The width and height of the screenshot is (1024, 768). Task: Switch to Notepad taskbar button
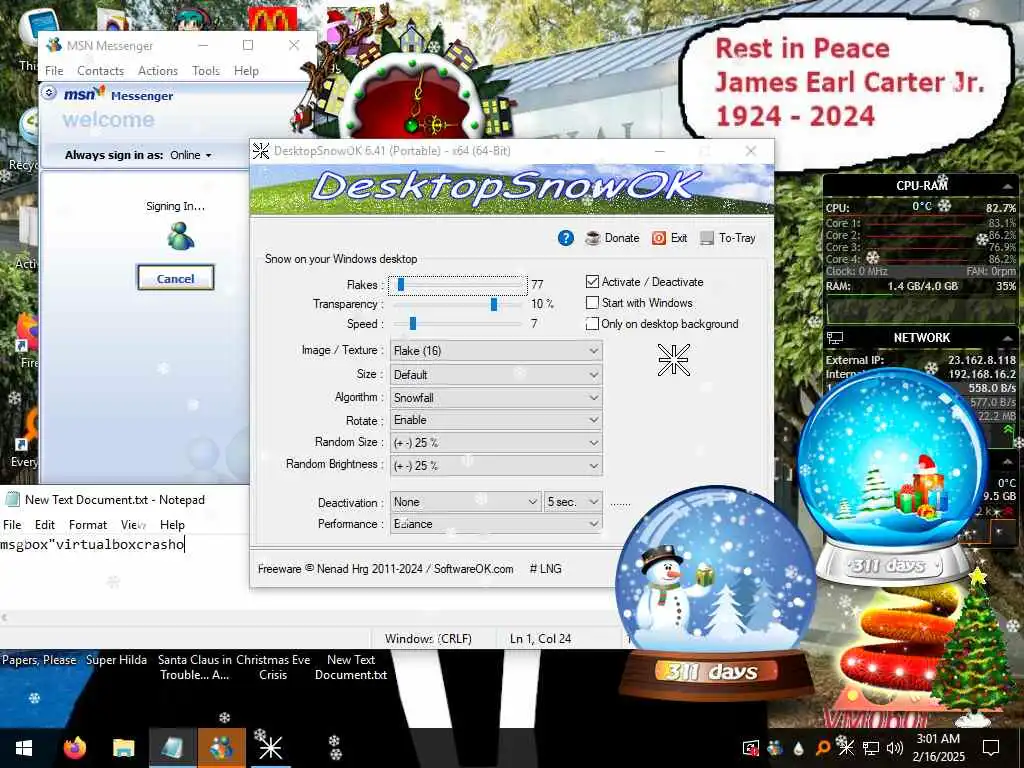tap(172, 748)
